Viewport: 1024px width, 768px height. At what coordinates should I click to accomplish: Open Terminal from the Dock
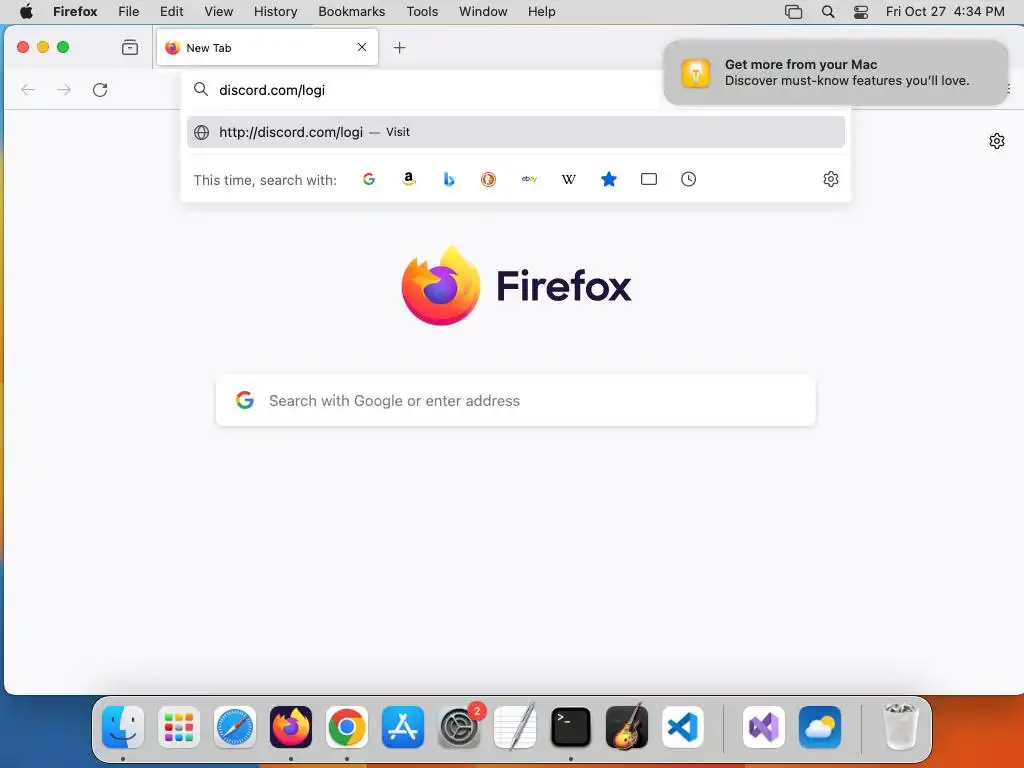(x=571, y=727)
